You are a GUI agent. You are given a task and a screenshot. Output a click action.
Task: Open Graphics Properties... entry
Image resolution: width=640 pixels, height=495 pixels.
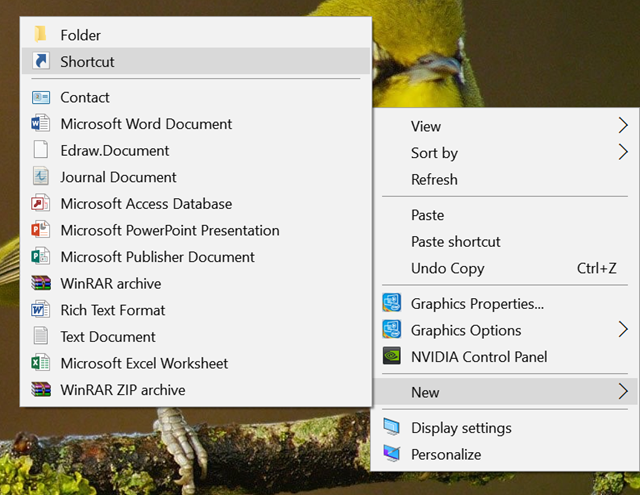(505, 303)
